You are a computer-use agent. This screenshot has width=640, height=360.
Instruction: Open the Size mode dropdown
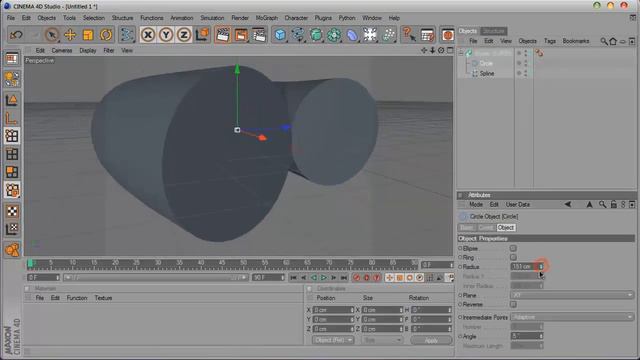382,340
